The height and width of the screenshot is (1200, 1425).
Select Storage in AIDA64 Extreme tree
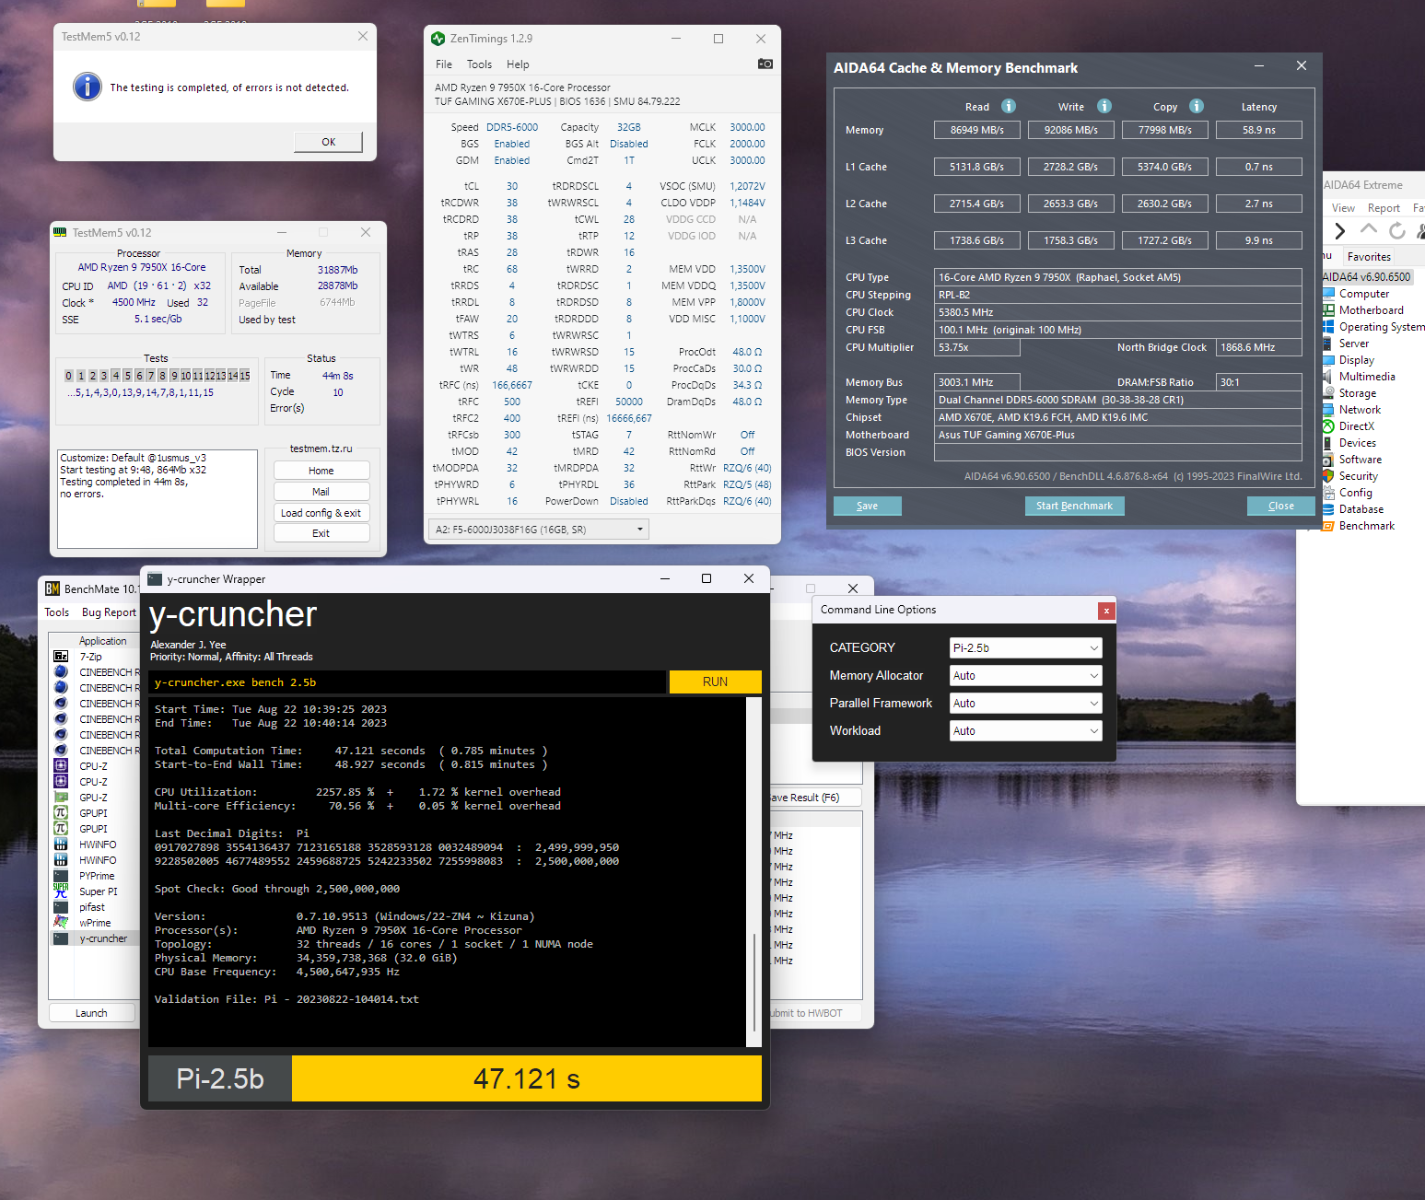tap(1357, 394)
